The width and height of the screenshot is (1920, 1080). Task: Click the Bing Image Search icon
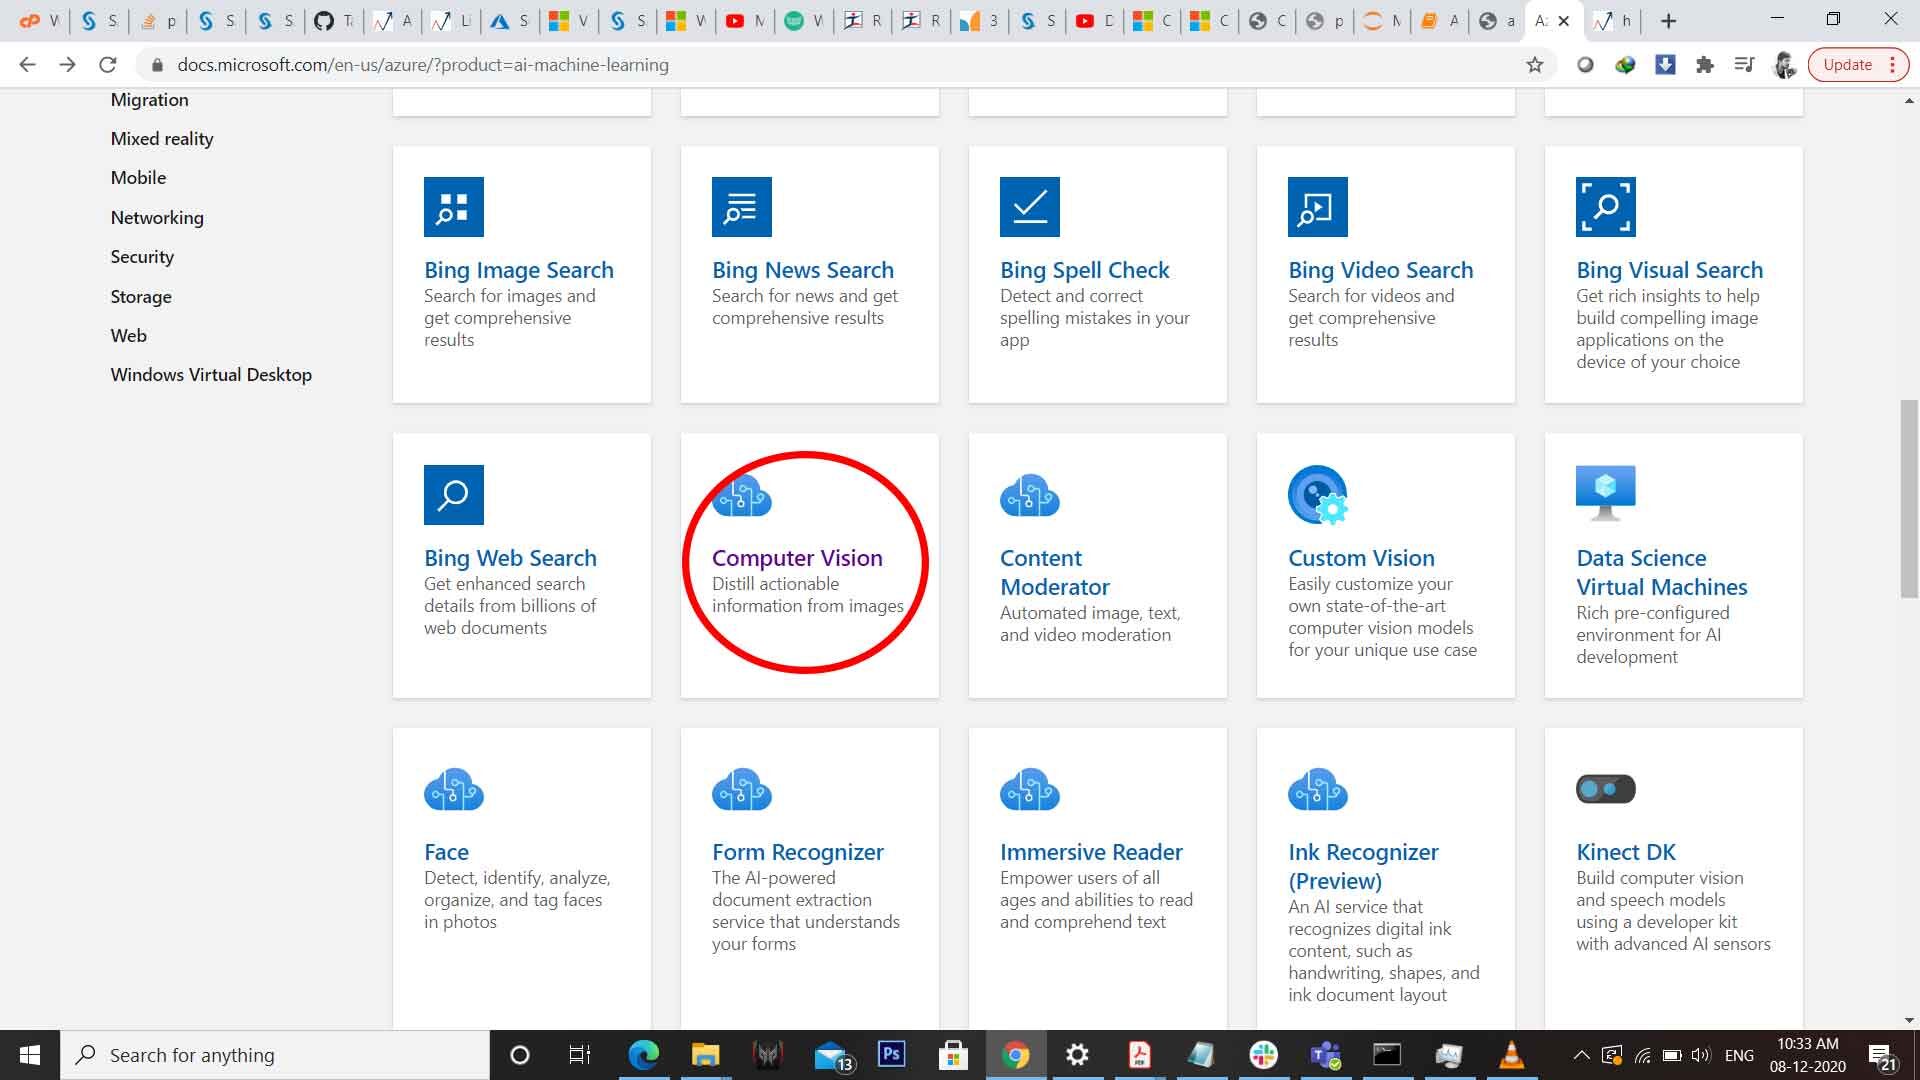click(452, 206)
